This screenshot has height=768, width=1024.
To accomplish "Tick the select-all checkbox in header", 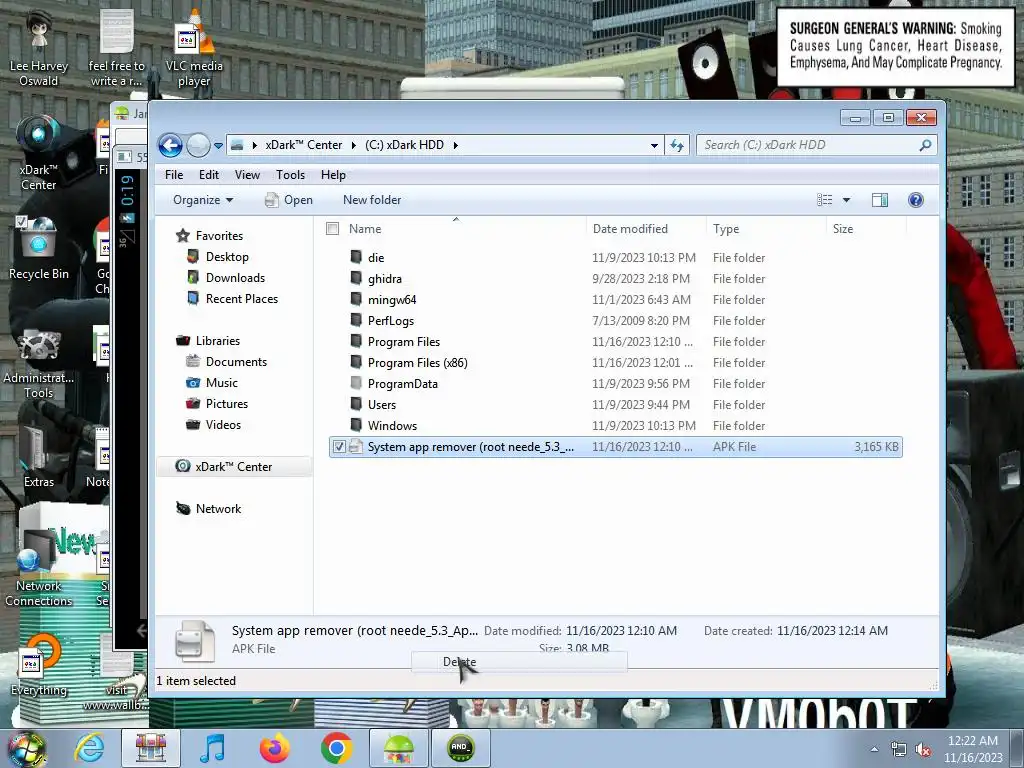I will coord(332,229).
